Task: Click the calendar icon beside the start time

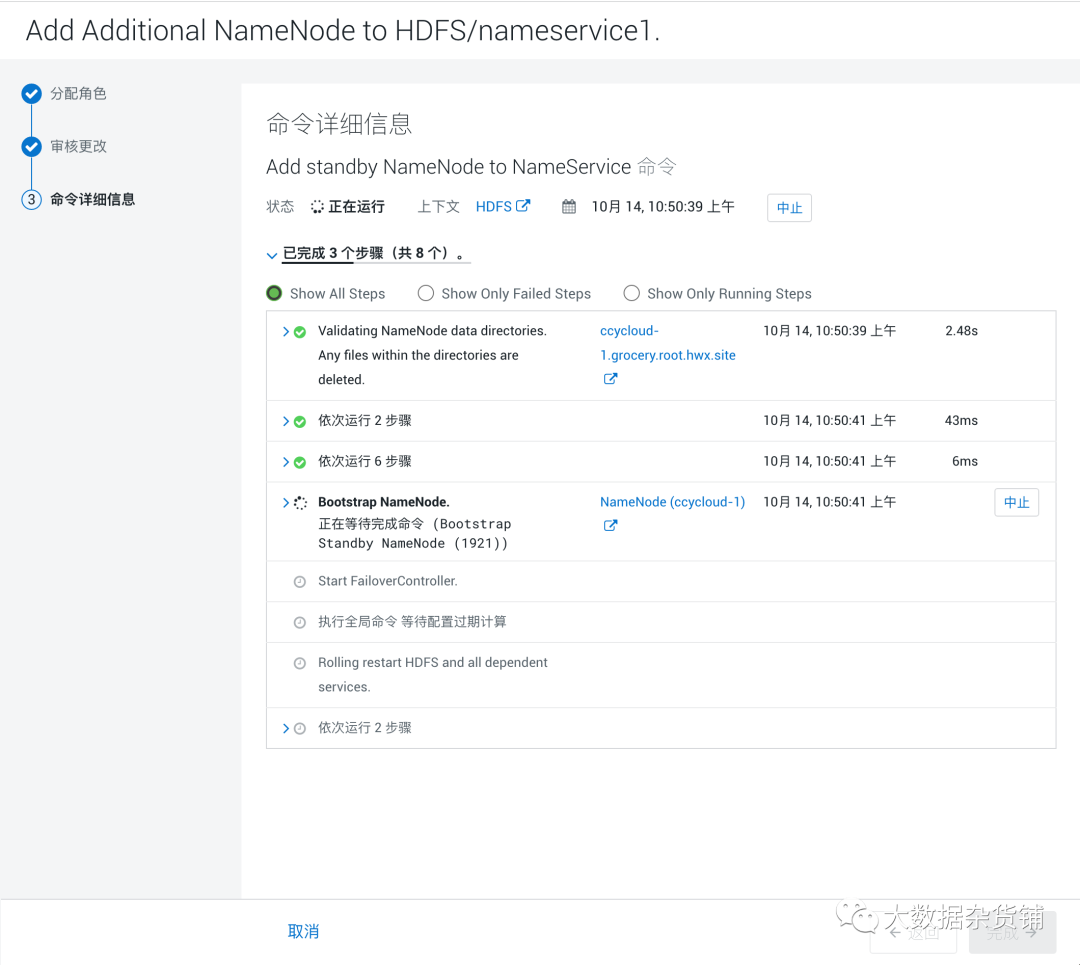Action: [x=569, y=207]
